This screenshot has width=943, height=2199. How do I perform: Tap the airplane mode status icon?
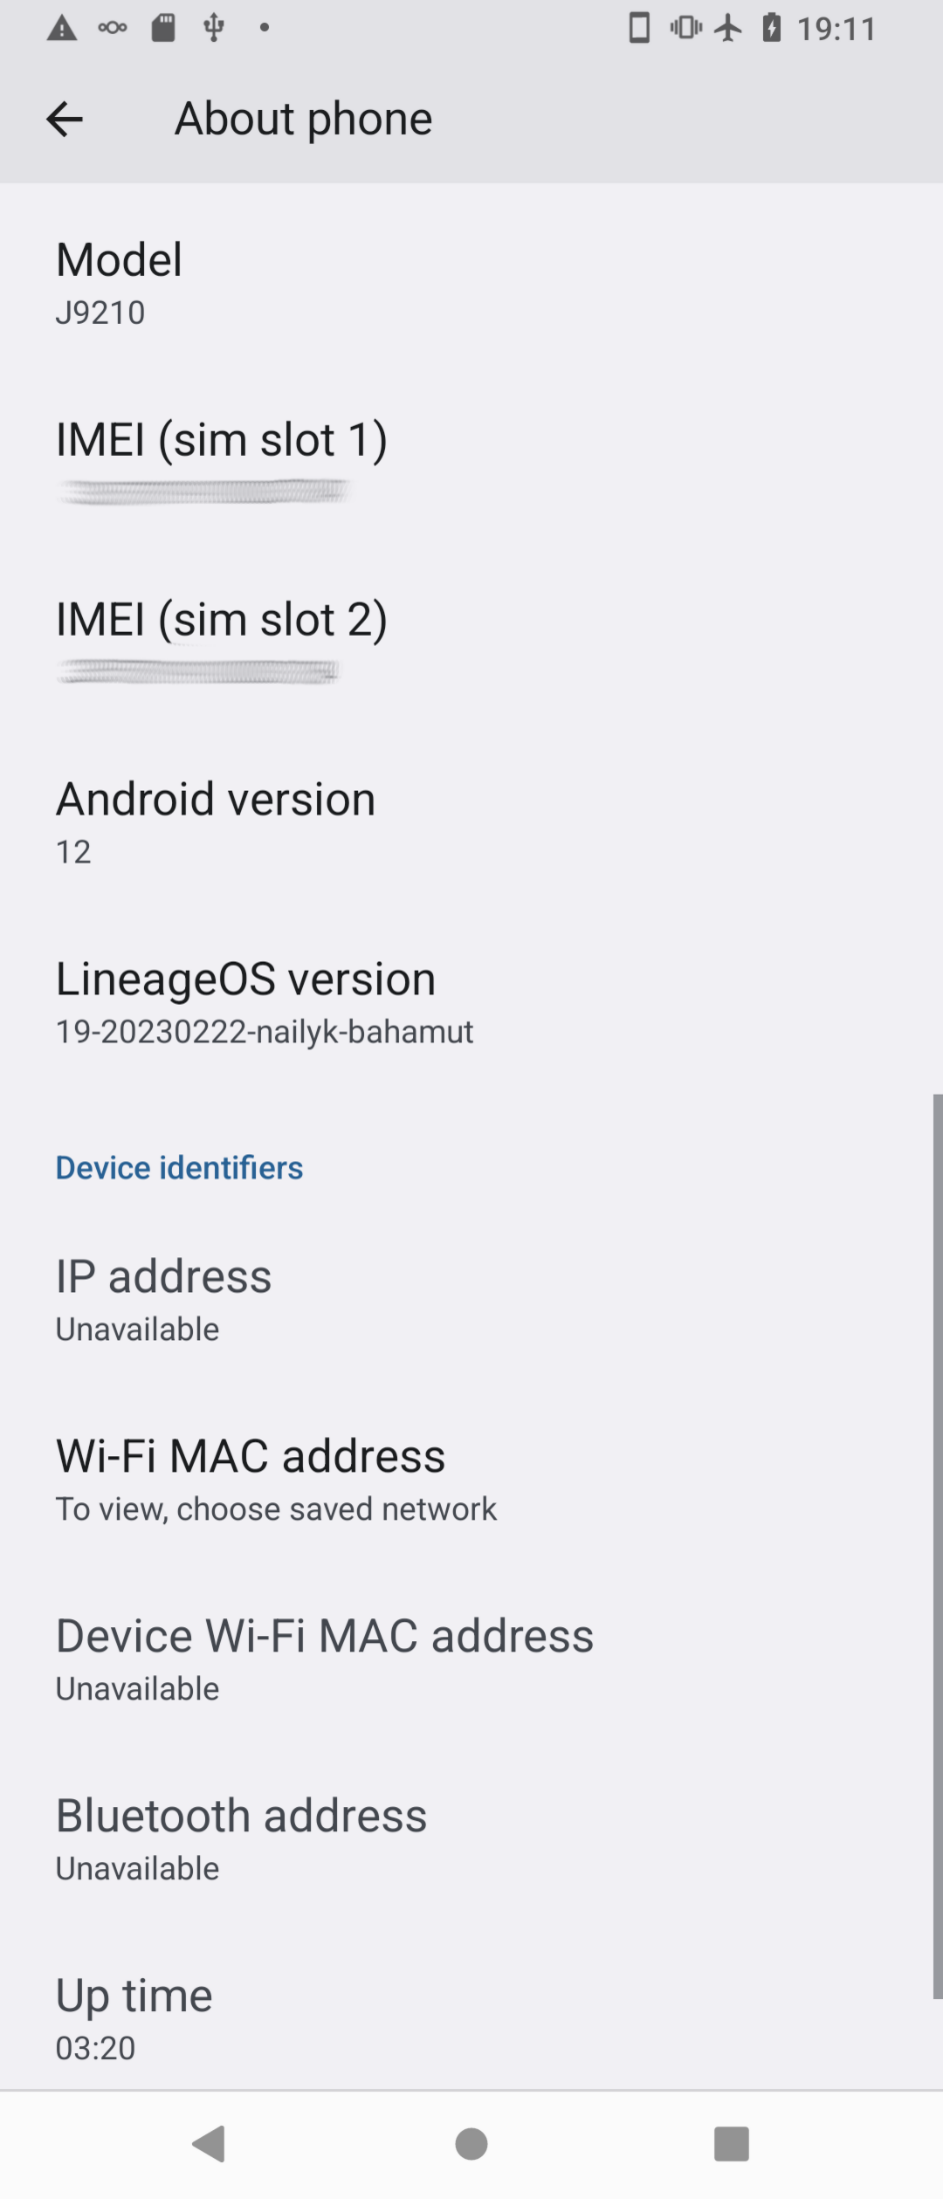pos(729,28)
